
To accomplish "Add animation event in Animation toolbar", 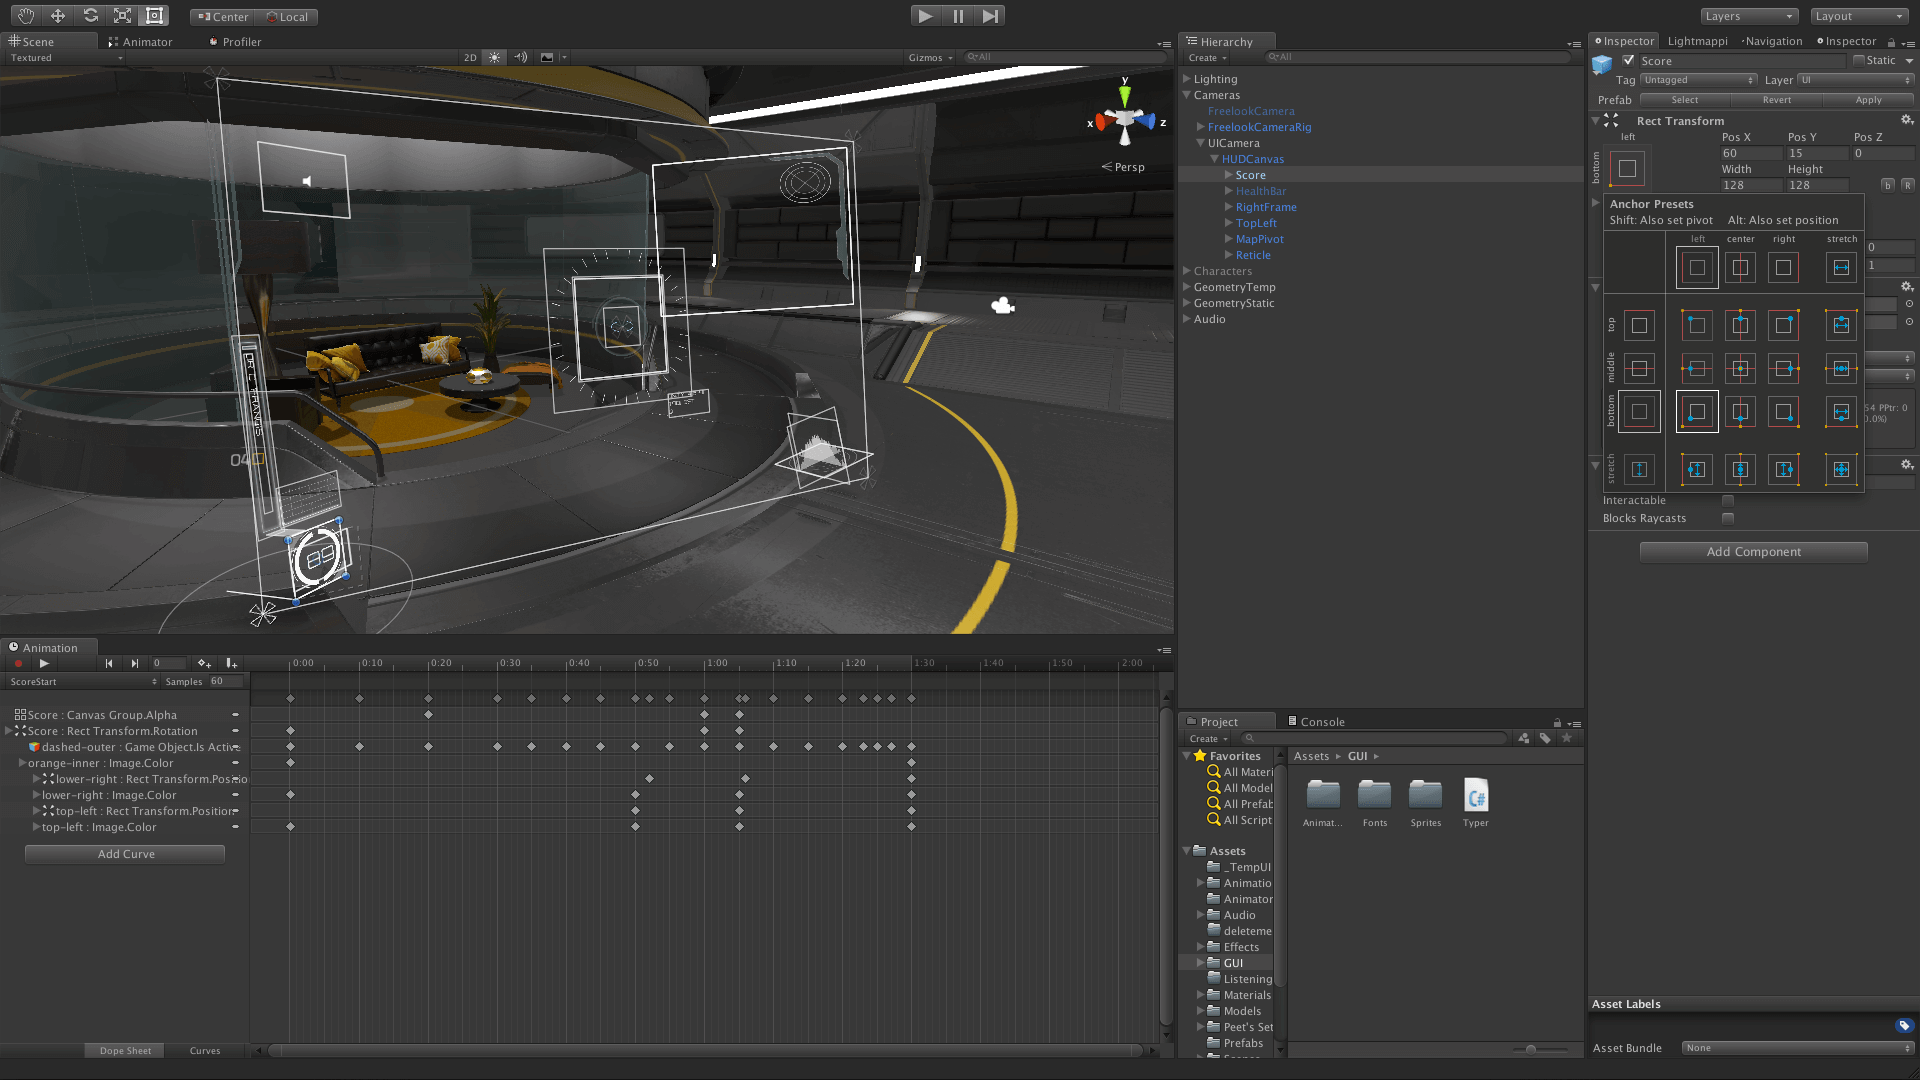I will point(231,663).
